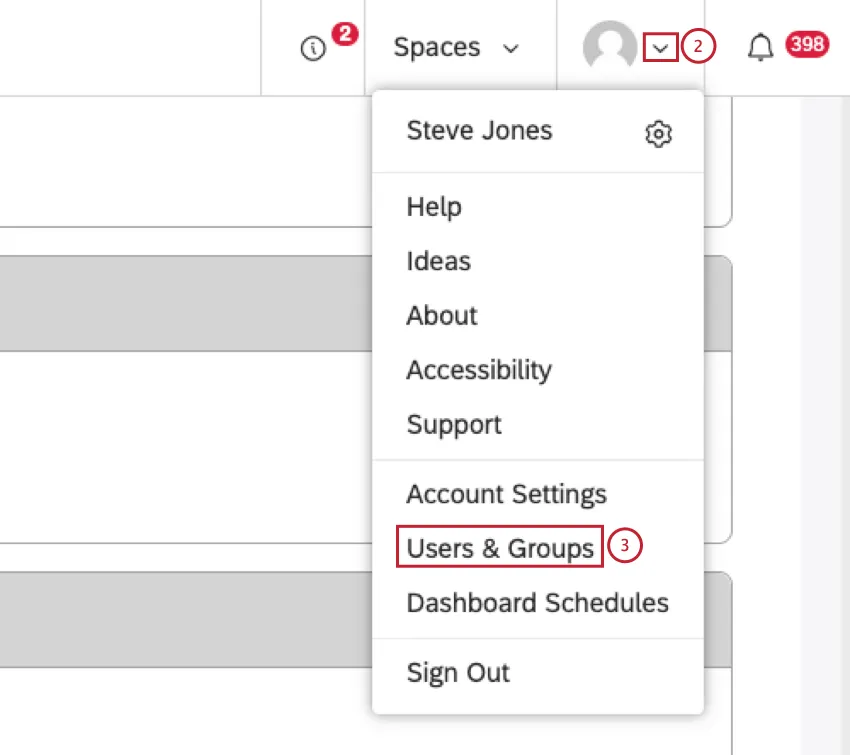Image resolution: width=850 pixels, height=755 pixels.
Task: Select Account Settings
Action: (x=506, y=494)
